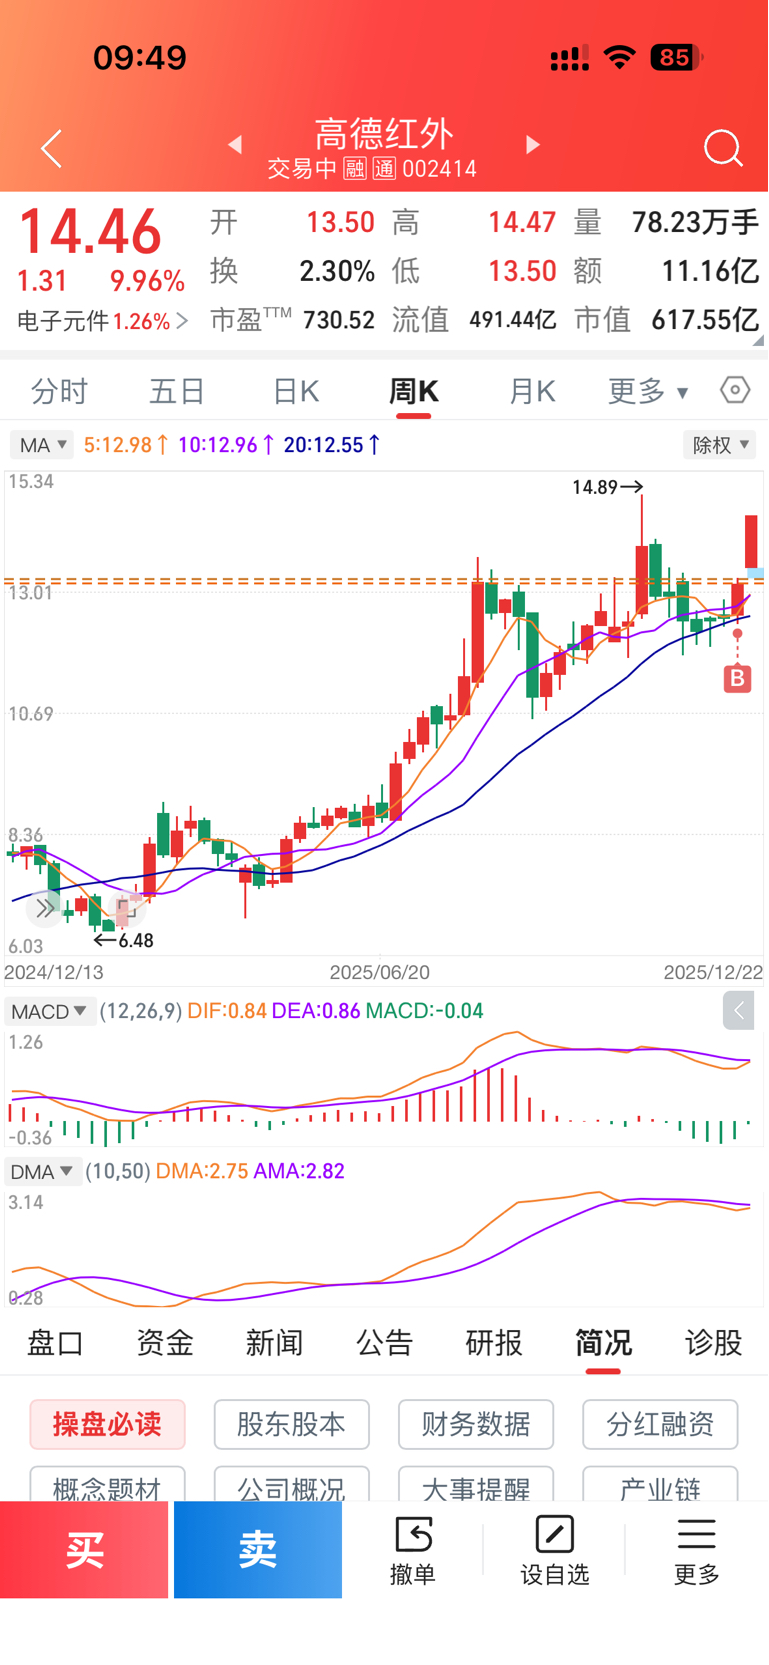Tap the 财务数据 button
Screen dimensions: 769x1665
click(x=475, y=1424)
